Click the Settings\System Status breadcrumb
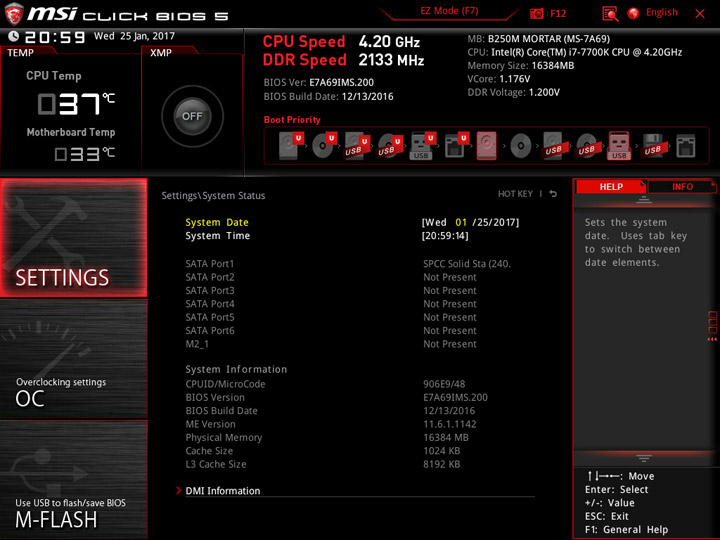The image size is (720, 540). tap(214, 196)
